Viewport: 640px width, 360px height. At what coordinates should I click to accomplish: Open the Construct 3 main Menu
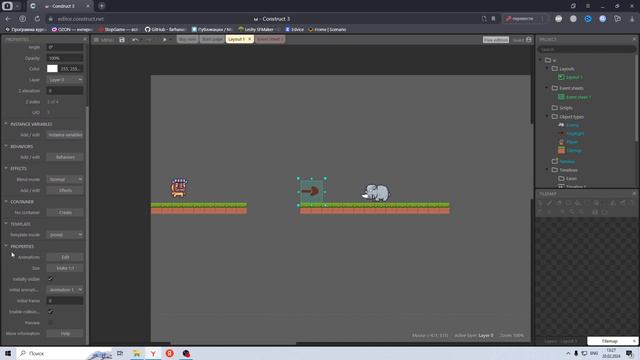(x=104, y=40)
